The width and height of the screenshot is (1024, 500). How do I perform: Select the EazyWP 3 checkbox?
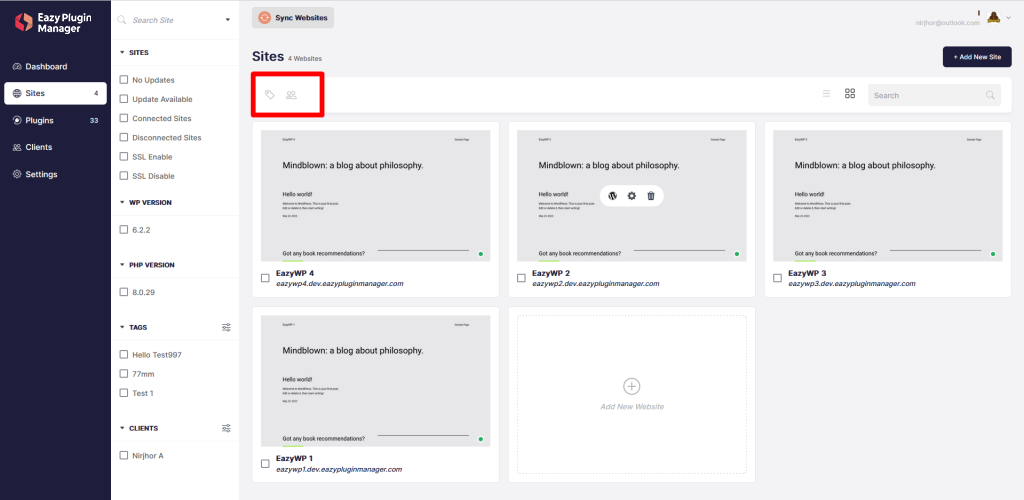click(x=777, y=278)
